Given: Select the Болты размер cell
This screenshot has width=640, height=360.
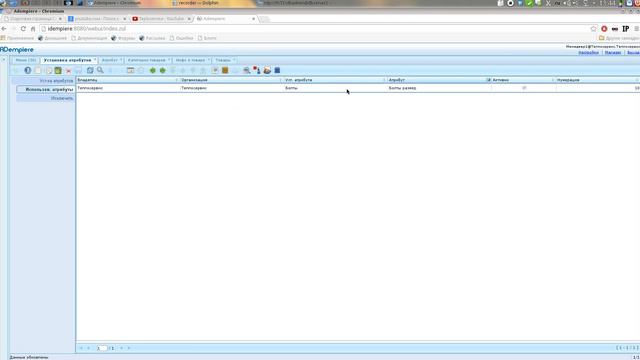Looking at the screenshot, I should coord(439,88).
